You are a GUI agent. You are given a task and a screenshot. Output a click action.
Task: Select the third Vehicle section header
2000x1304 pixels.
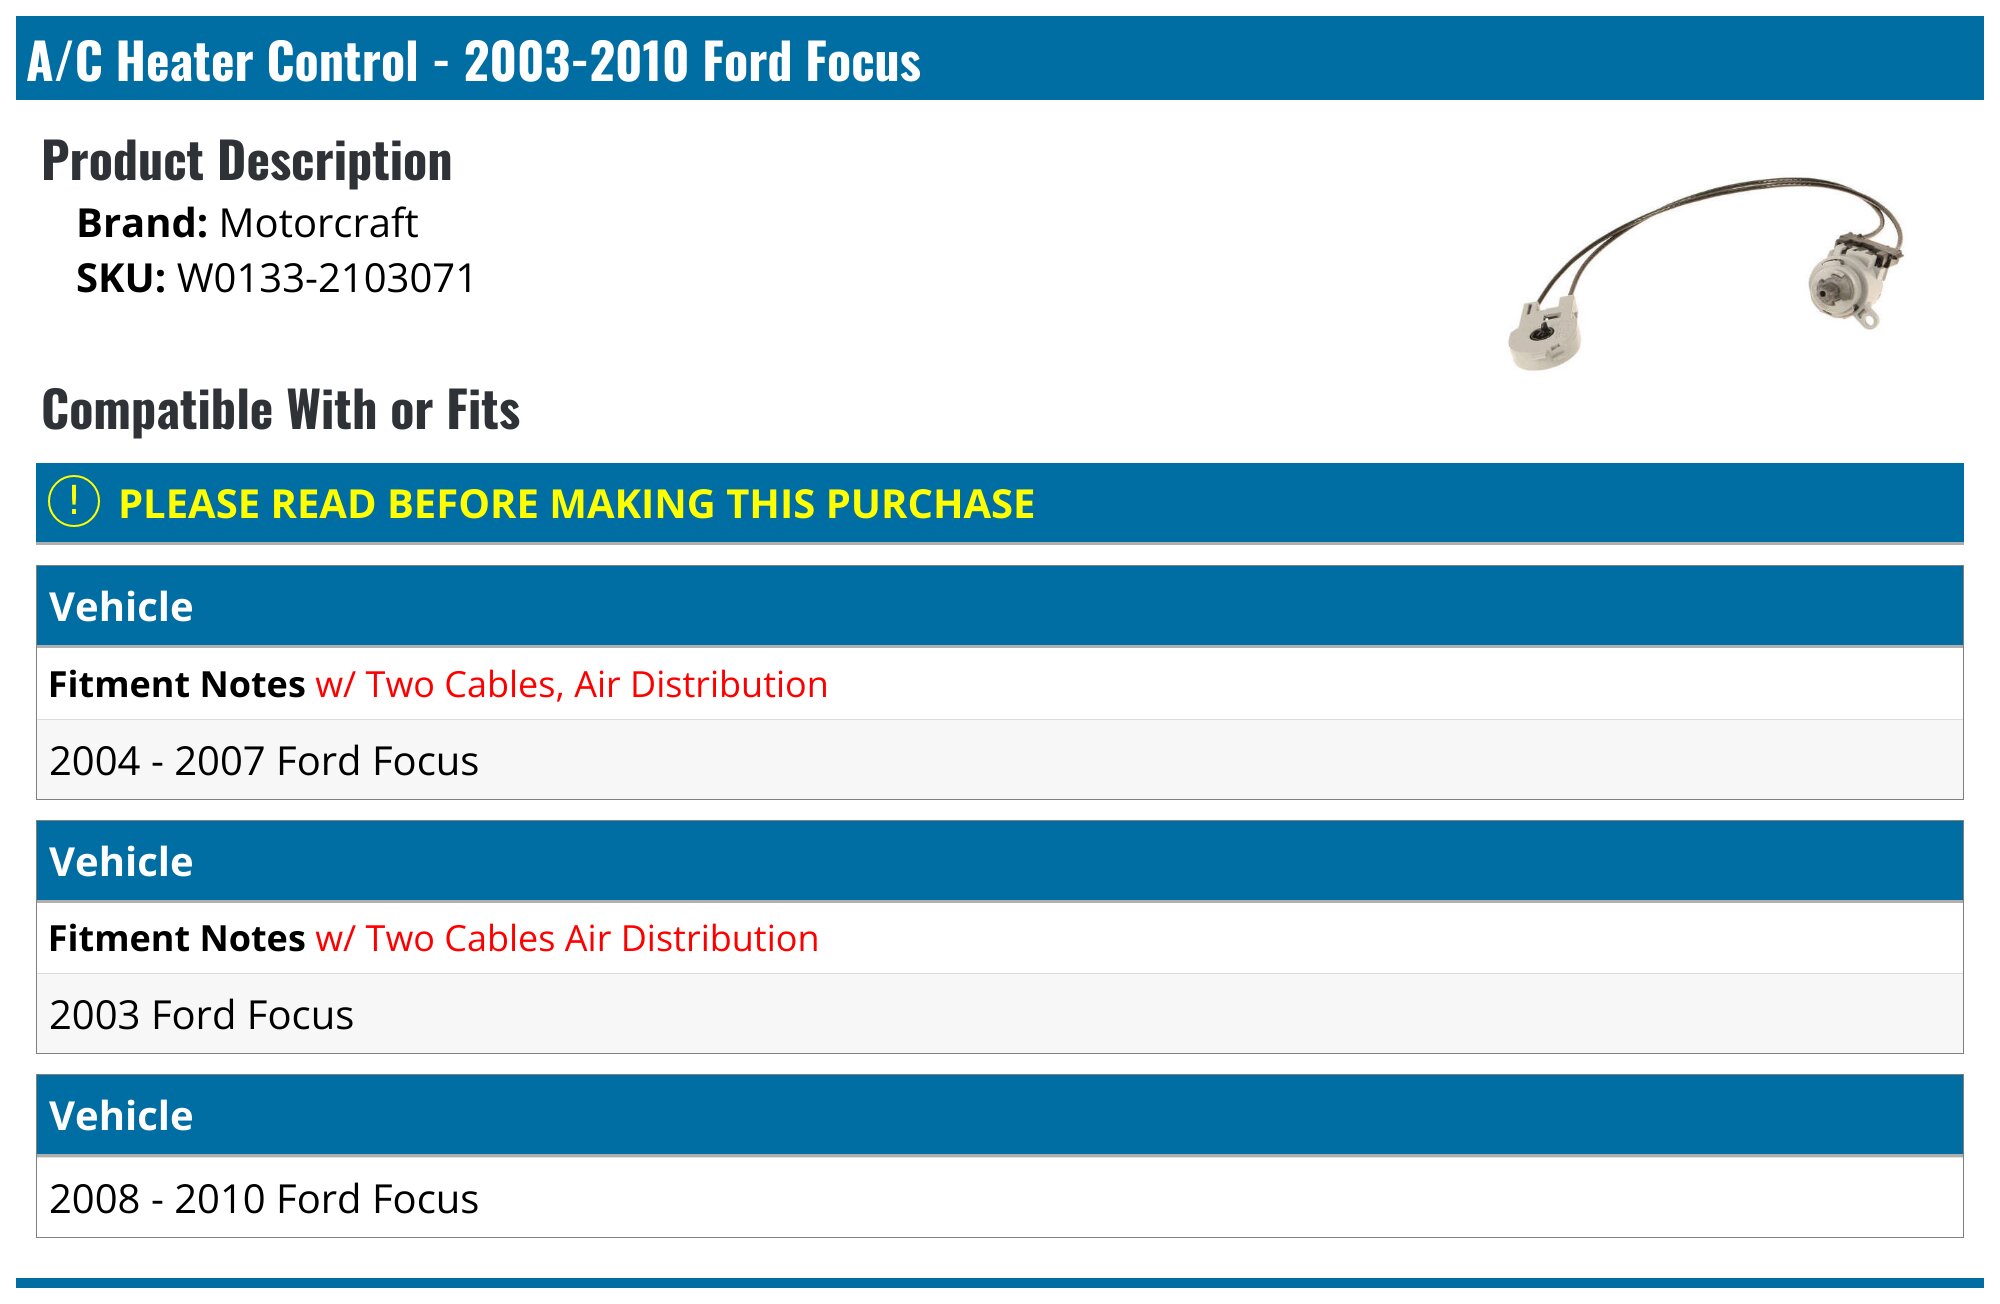[1000, 1115]
